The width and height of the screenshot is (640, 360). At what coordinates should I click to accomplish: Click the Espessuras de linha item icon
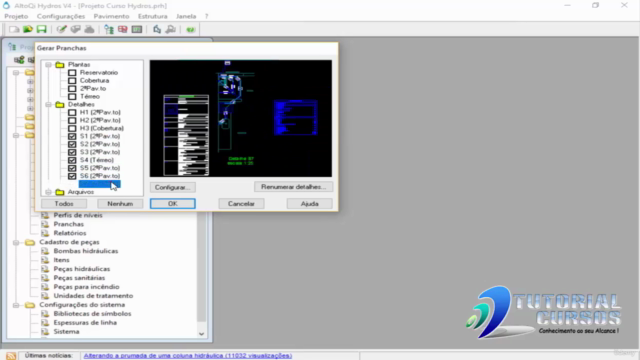[x=45, y=323]
